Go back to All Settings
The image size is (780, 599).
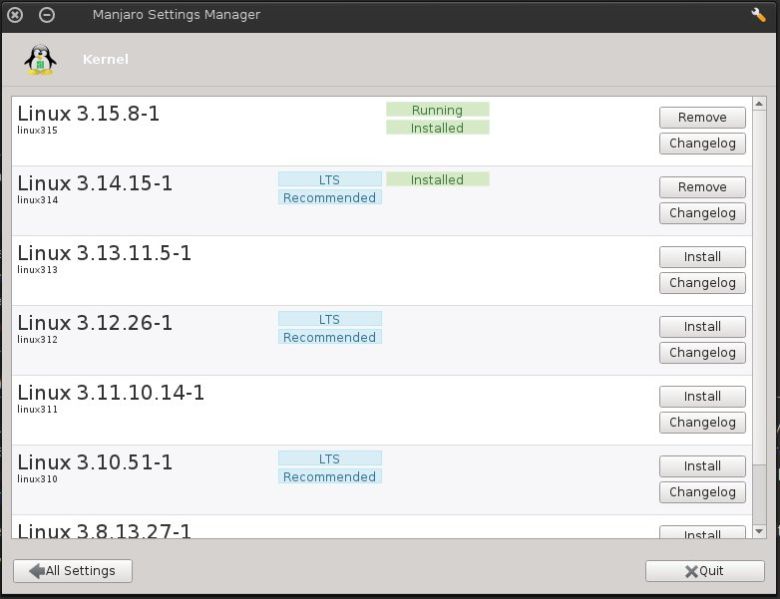tap(73, 571)
